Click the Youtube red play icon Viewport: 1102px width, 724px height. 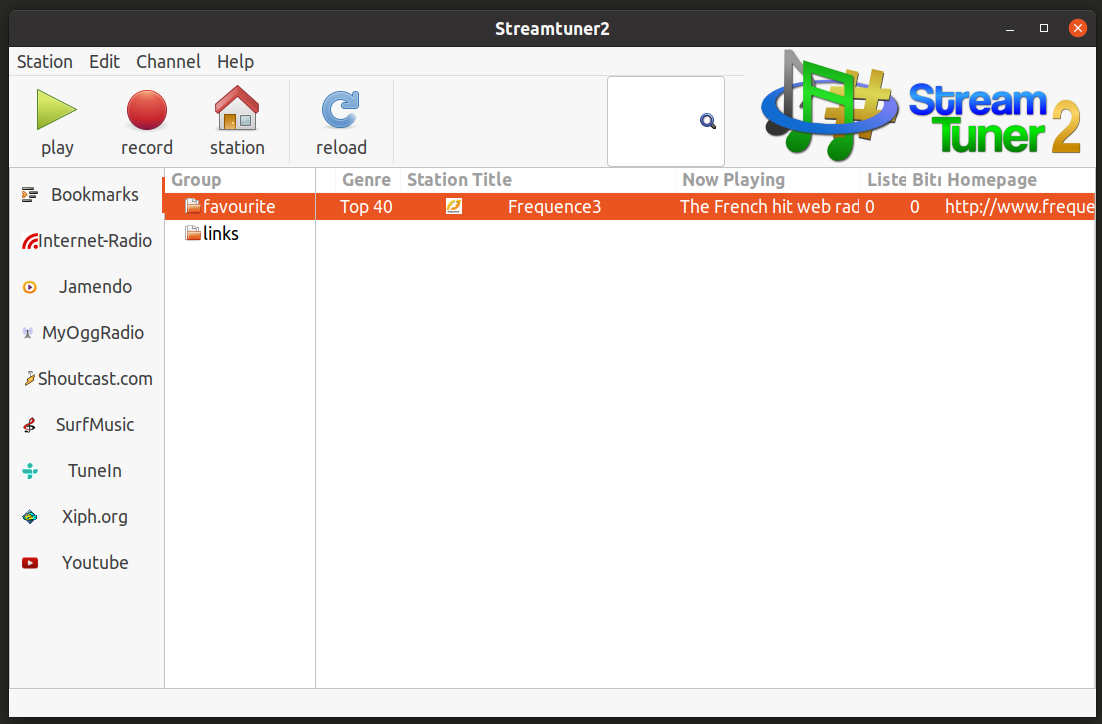[30, 563]
